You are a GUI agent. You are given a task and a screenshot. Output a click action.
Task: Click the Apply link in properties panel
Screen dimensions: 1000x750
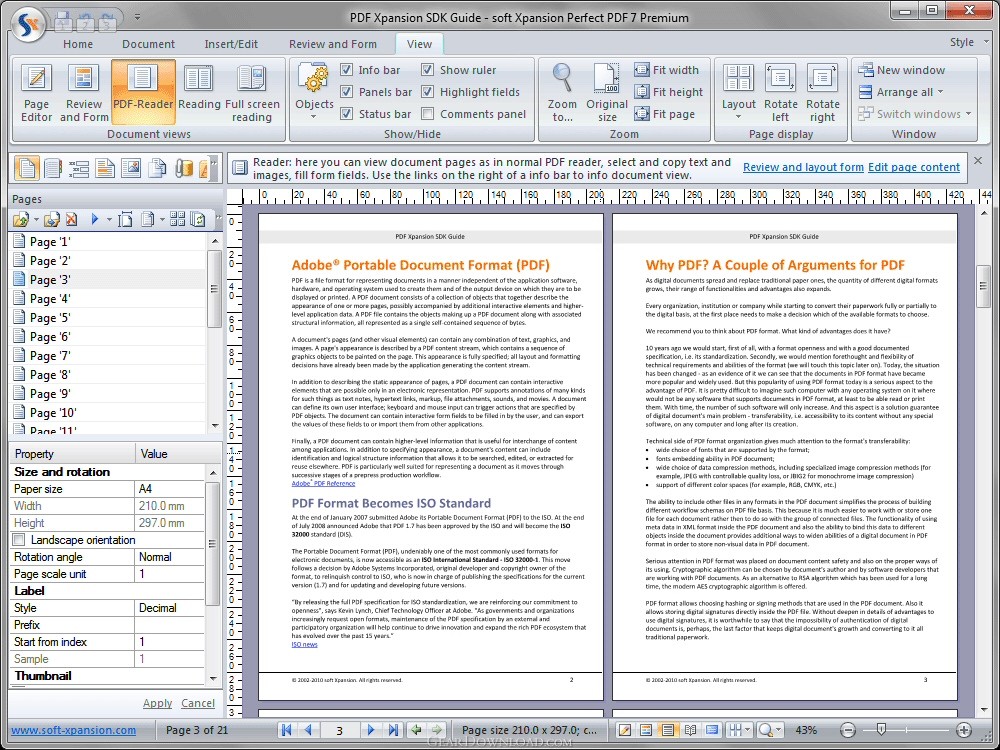(x=157, y=703)
